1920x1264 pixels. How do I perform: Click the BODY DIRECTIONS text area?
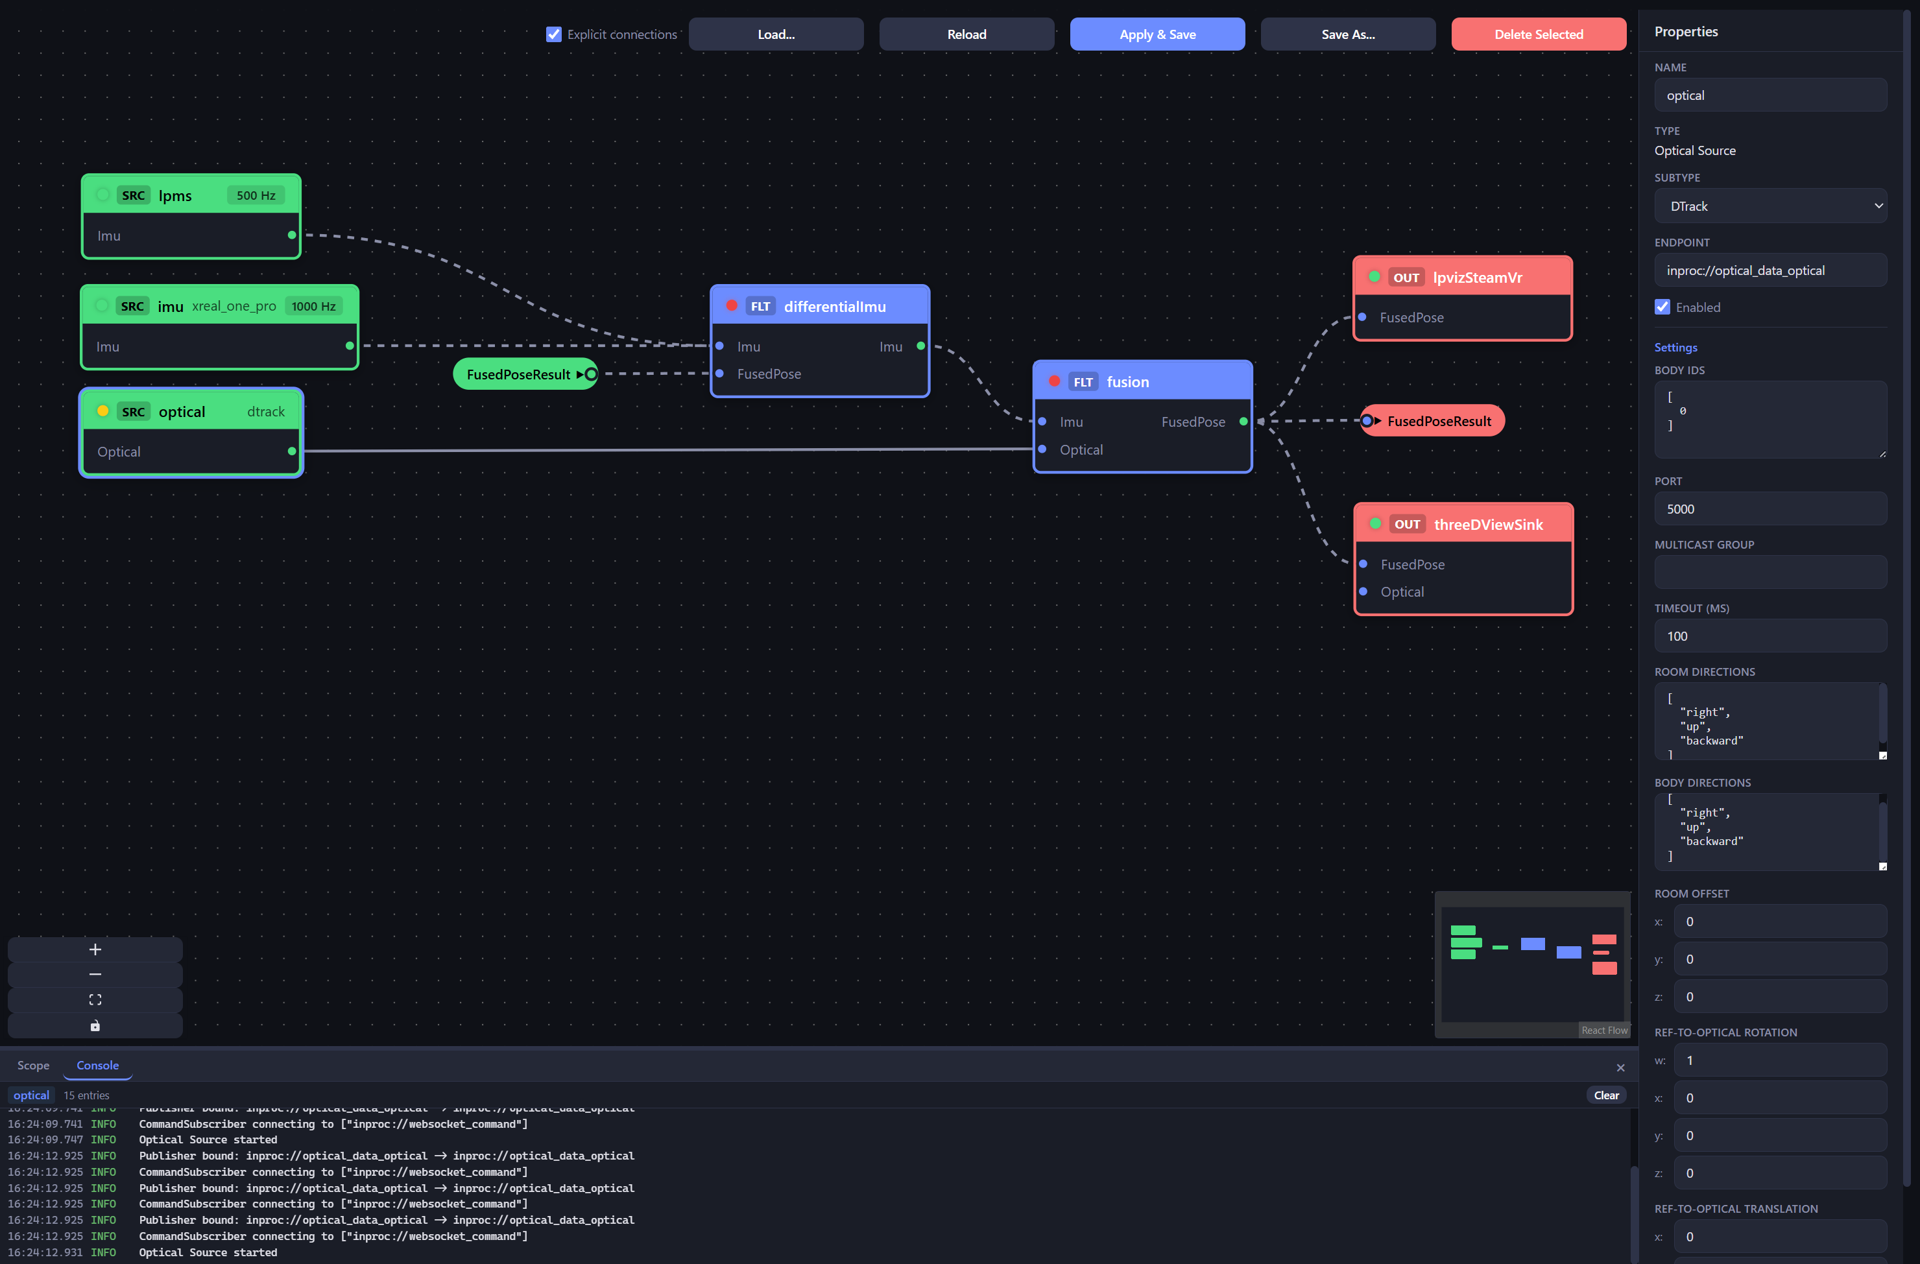[x=1770, y=832]
